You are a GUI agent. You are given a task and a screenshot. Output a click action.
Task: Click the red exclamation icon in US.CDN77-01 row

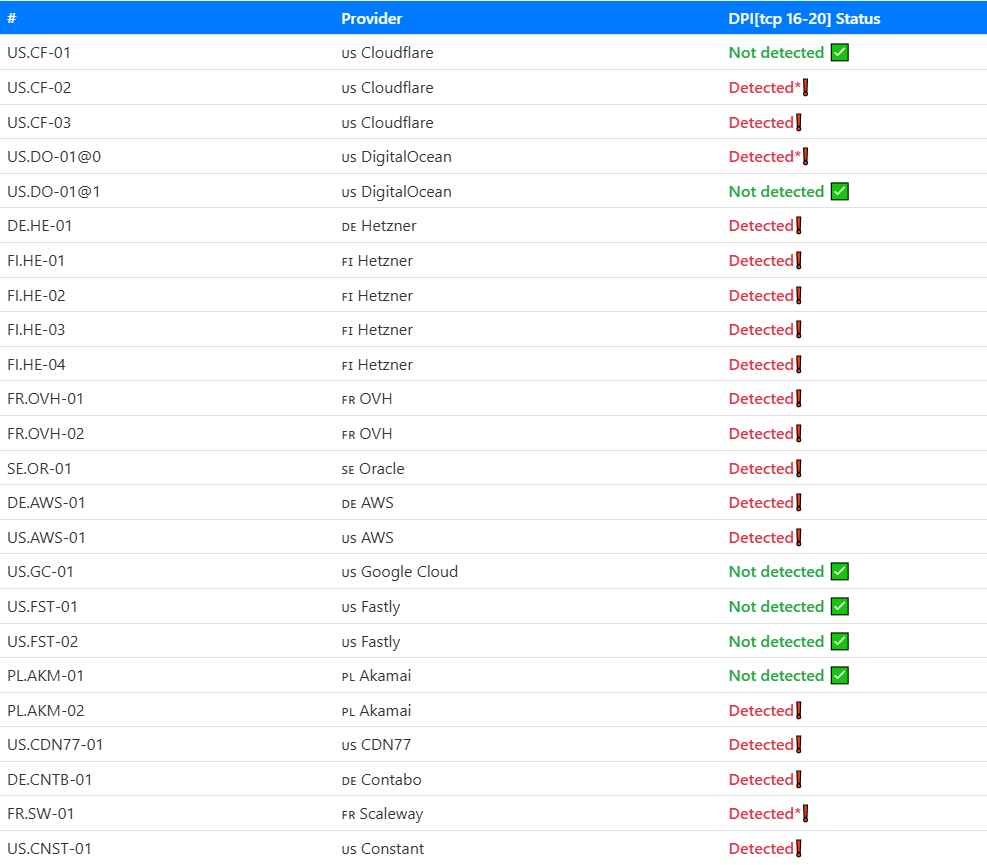click(x=799, y=744)
